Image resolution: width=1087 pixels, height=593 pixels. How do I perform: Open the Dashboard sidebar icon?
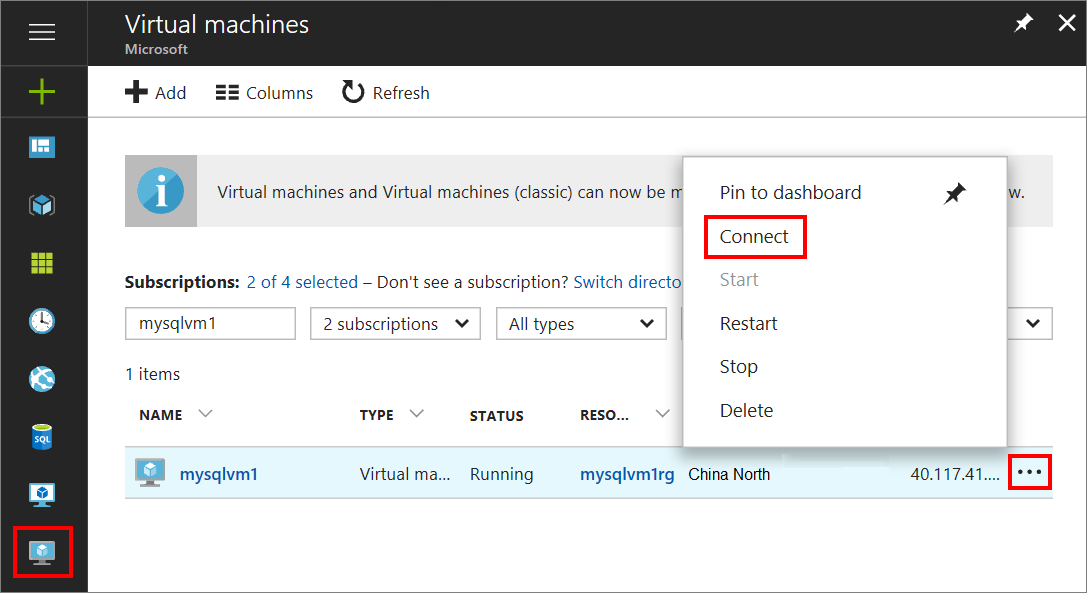coord(42,148)
